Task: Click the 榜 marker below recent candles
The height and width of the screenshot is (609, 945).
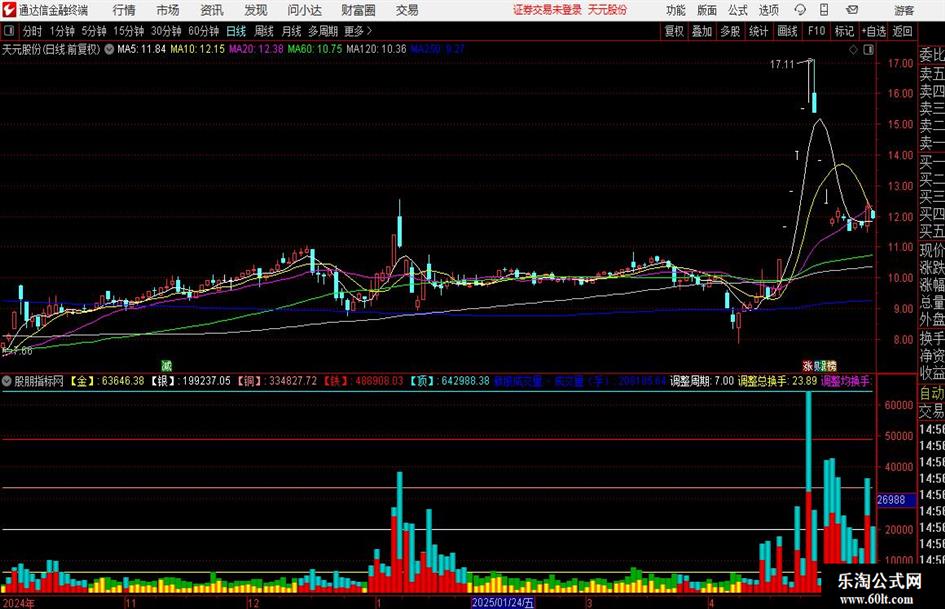Action: pos(832,365)
